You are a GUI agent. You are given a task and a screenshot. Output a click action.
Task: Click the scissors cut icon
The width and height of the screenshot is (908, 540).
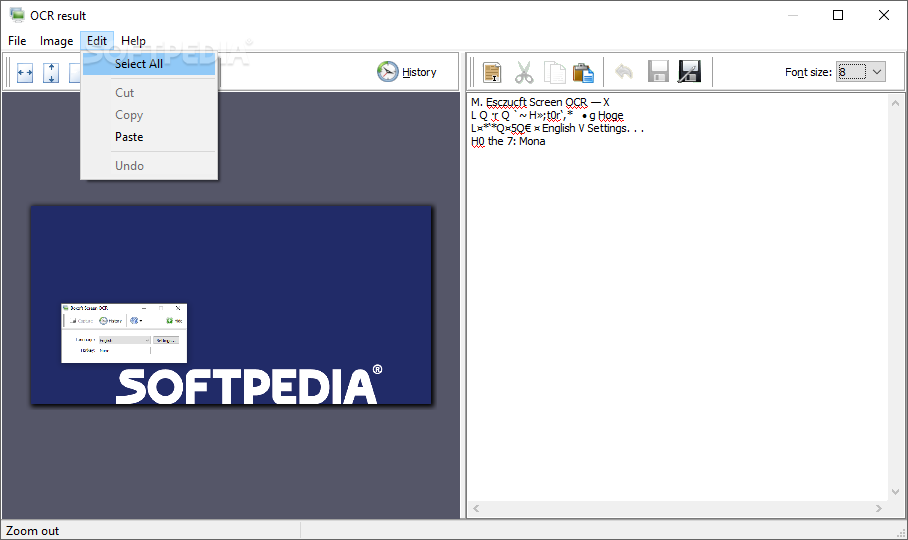pyautogui.click(x=523, y=72)
